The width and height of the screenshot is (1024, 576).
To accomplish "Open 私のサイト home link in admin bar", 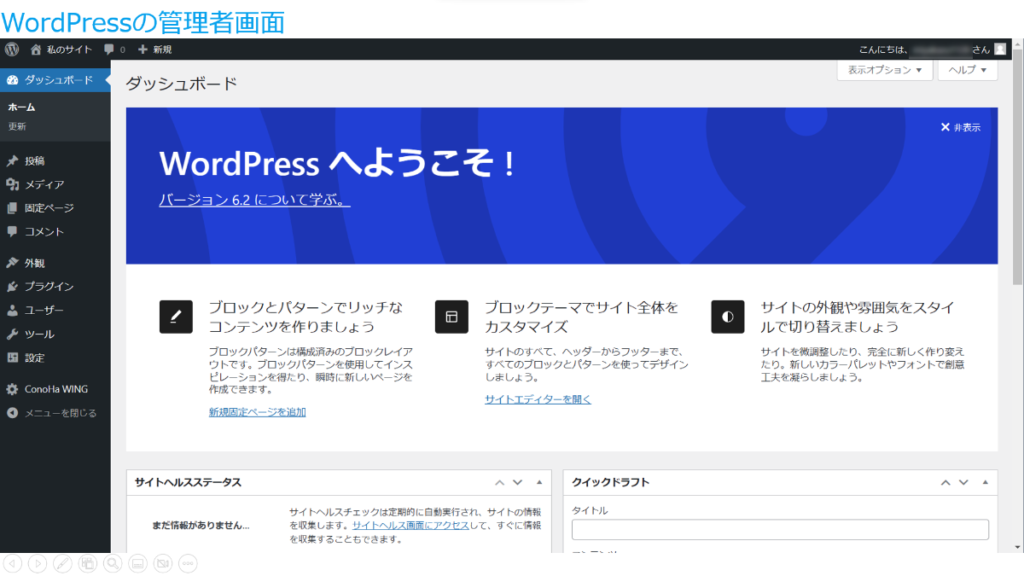I will coord(61,50).
